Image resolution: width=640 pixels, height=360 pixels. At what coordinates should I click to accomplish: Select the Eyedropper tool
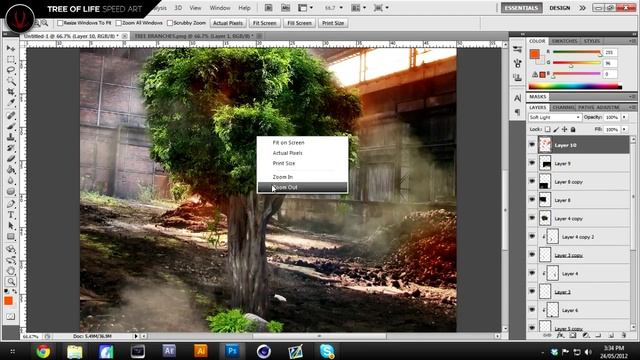click(x=11, y=103)
